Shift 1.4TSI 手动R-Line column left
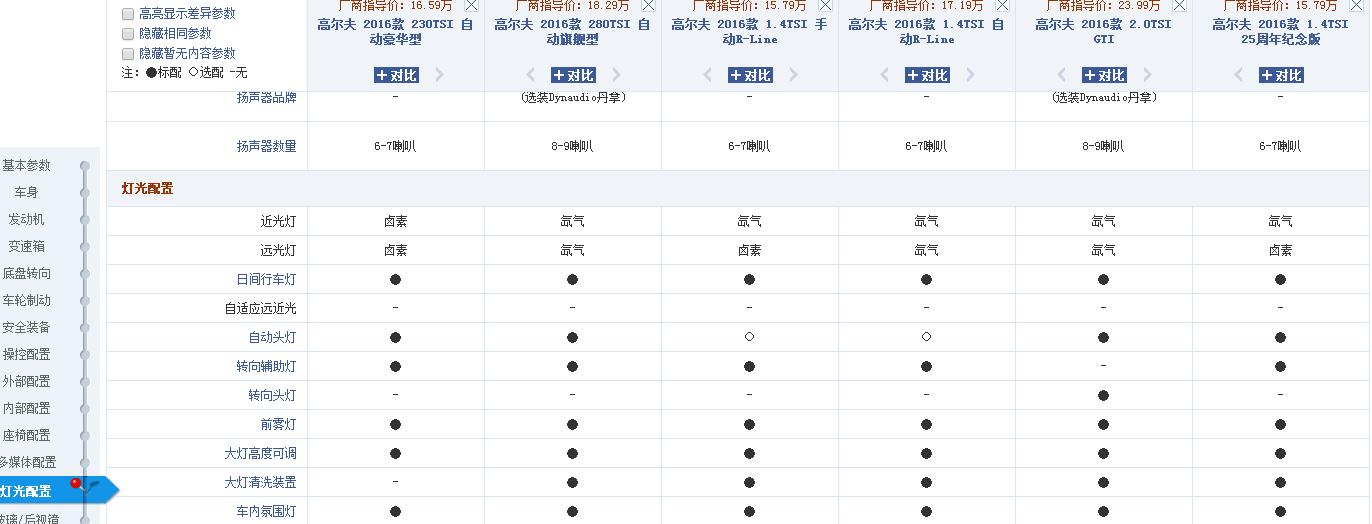This screenshot has width=1372, height=524. [708, 75]
